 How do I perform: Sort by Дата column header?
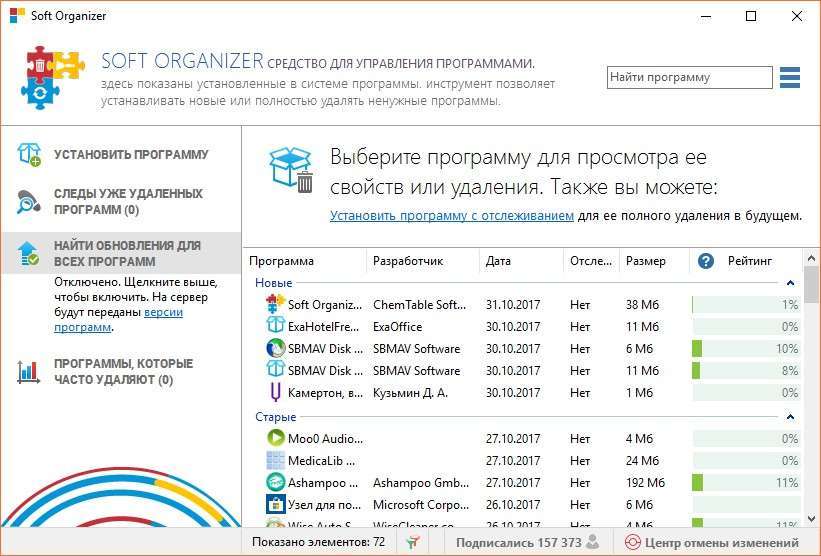coord(498,261)
